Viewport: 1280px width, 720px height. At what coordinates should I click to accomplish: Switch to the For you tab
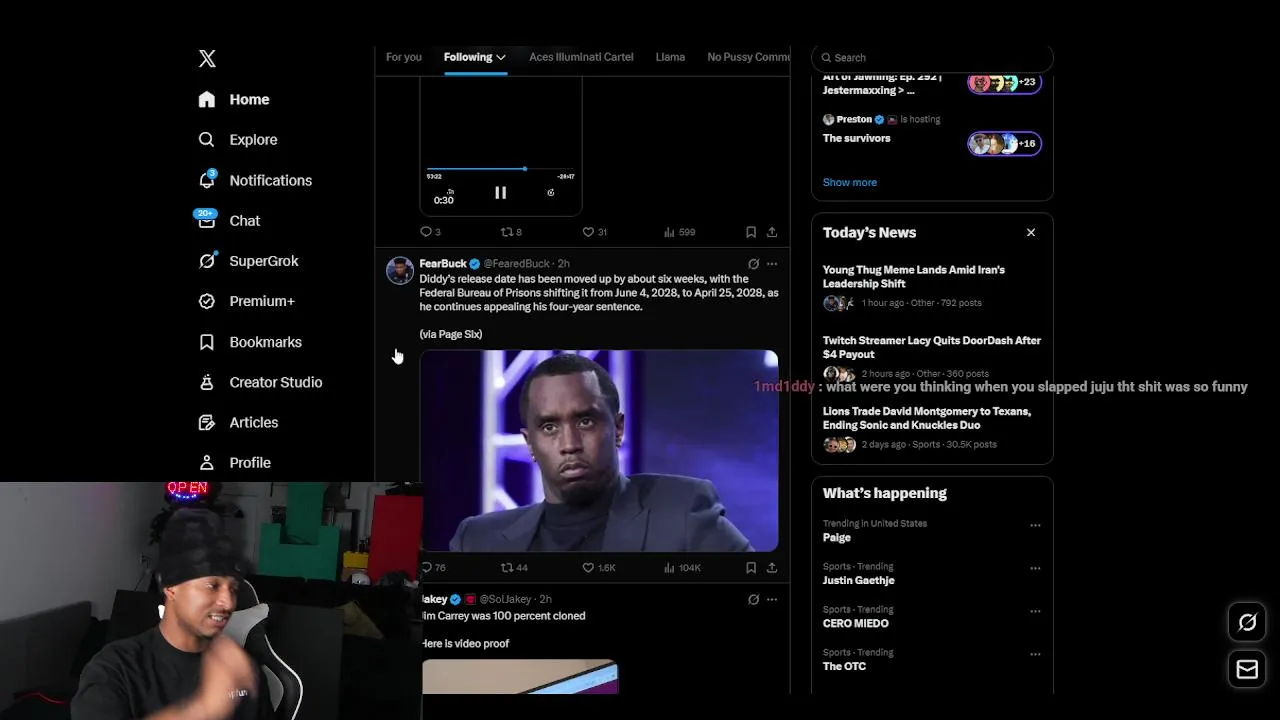[x=404, y=57]
